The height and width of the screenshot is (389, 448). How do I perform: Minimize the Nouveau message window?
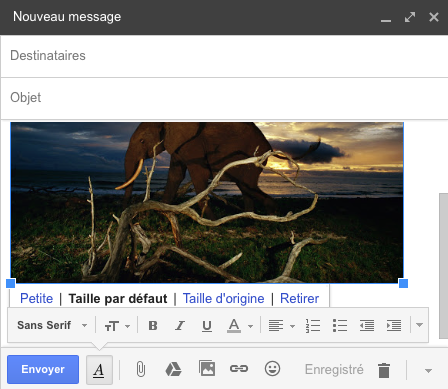click(386, 21)
